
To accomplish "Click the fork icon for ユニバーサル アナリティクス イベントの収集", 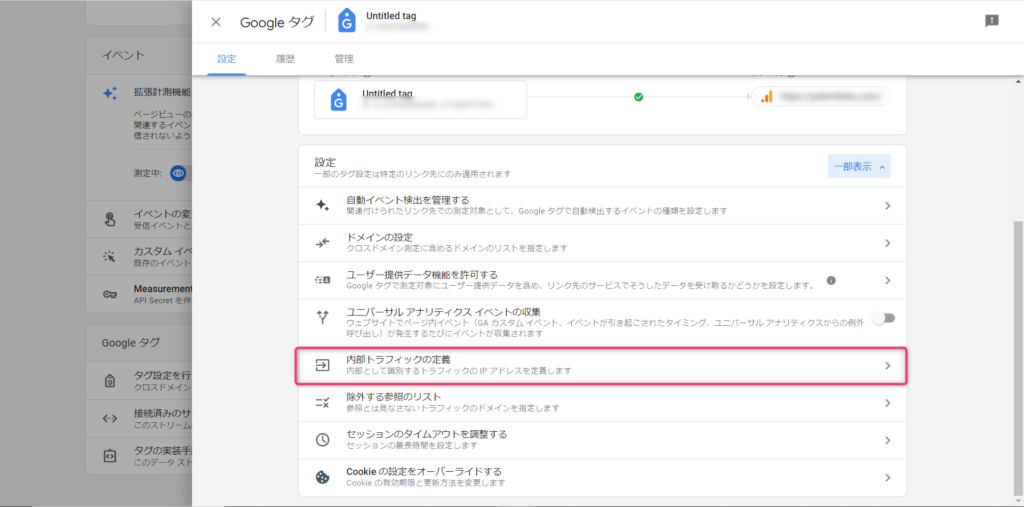I will coord(322,318).
